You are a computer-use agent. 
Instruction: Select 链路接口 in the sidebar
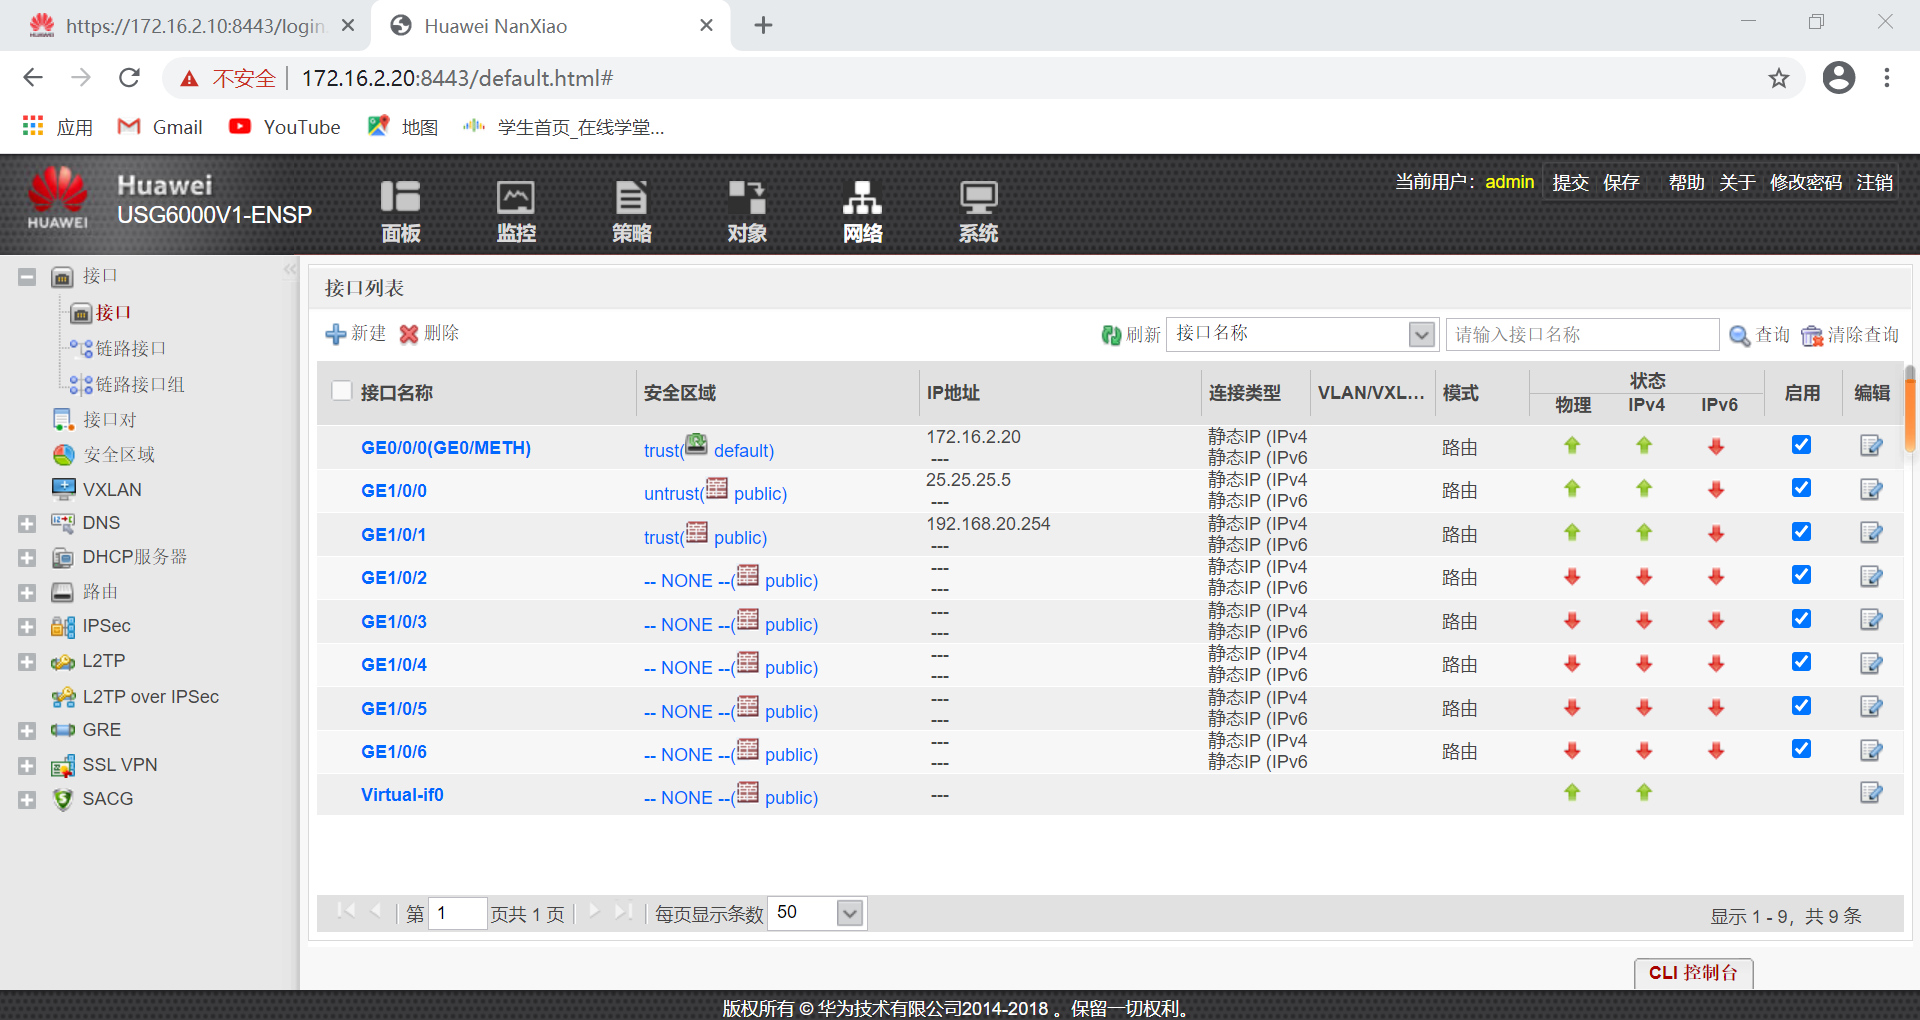(131, 349)
